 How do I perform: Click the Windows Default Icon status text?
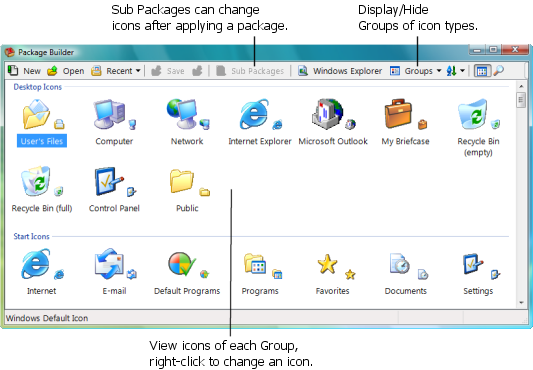[x=47, y=318]
